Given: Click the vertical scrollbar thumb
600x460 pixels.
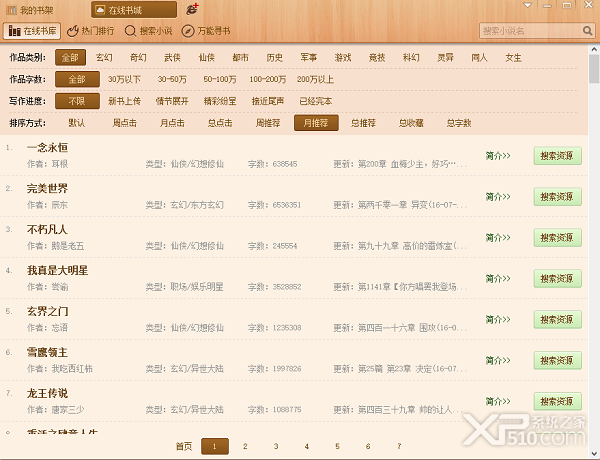Looking at the screenshot, I should coord(594,69).
